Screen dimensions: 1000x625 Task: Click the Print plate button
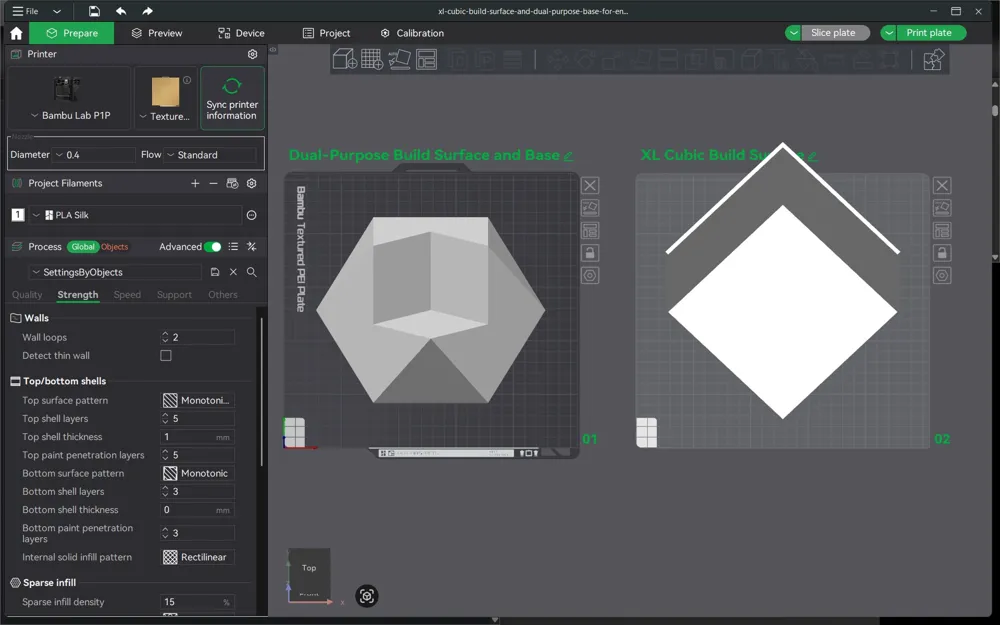tap(928, 32)
